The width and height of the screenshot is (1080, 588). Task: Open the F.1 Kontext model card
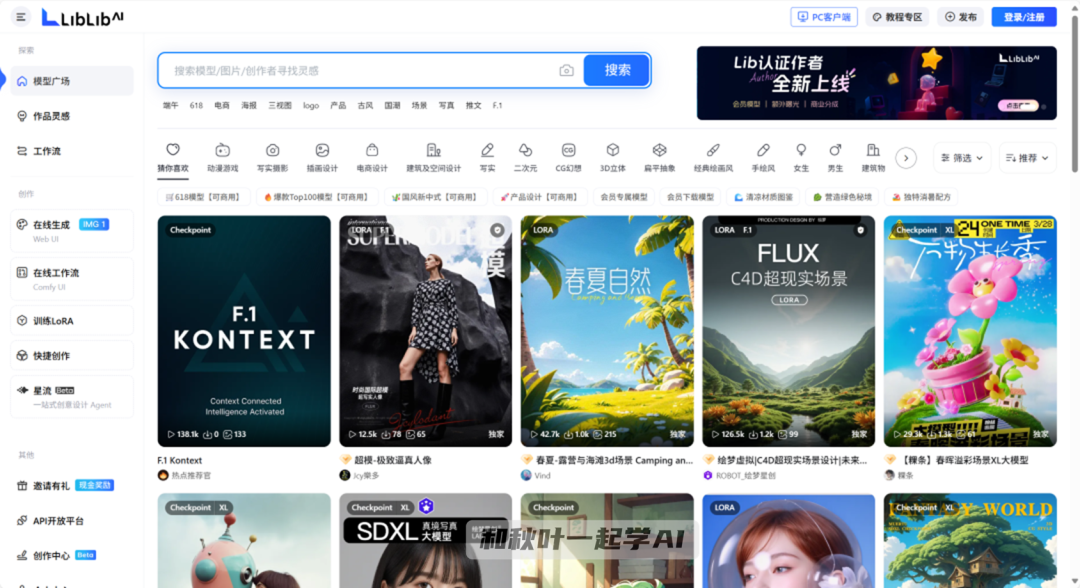(244, 331)
